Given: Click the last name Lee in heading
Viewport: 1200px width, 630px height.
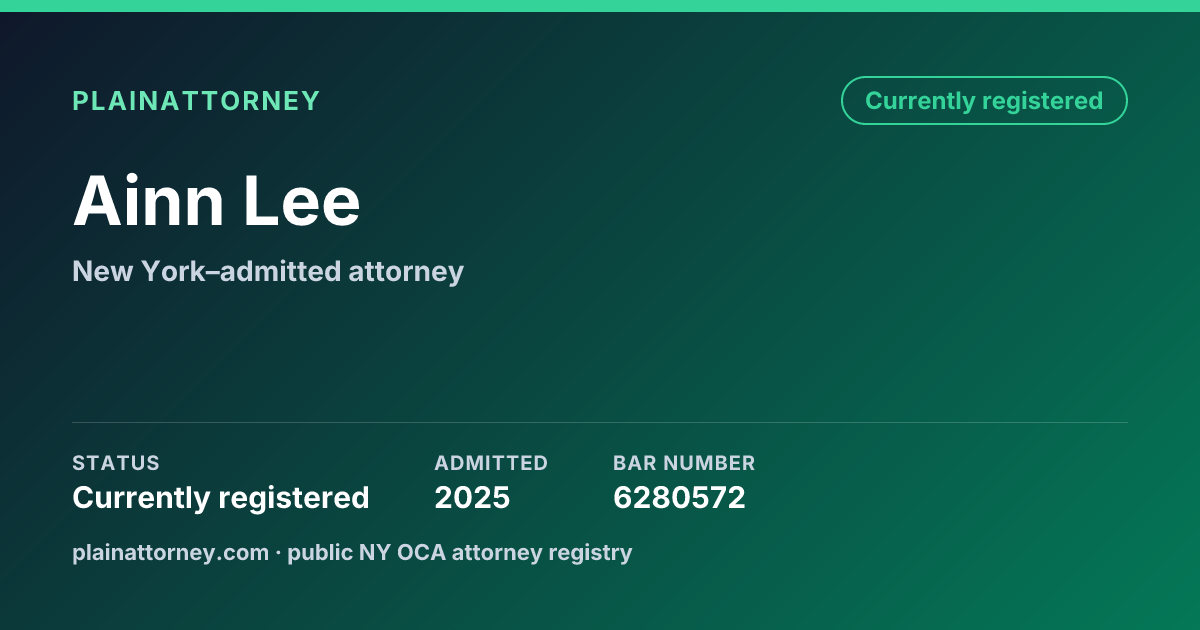Looking at the screenshot, I should point(302,201).
